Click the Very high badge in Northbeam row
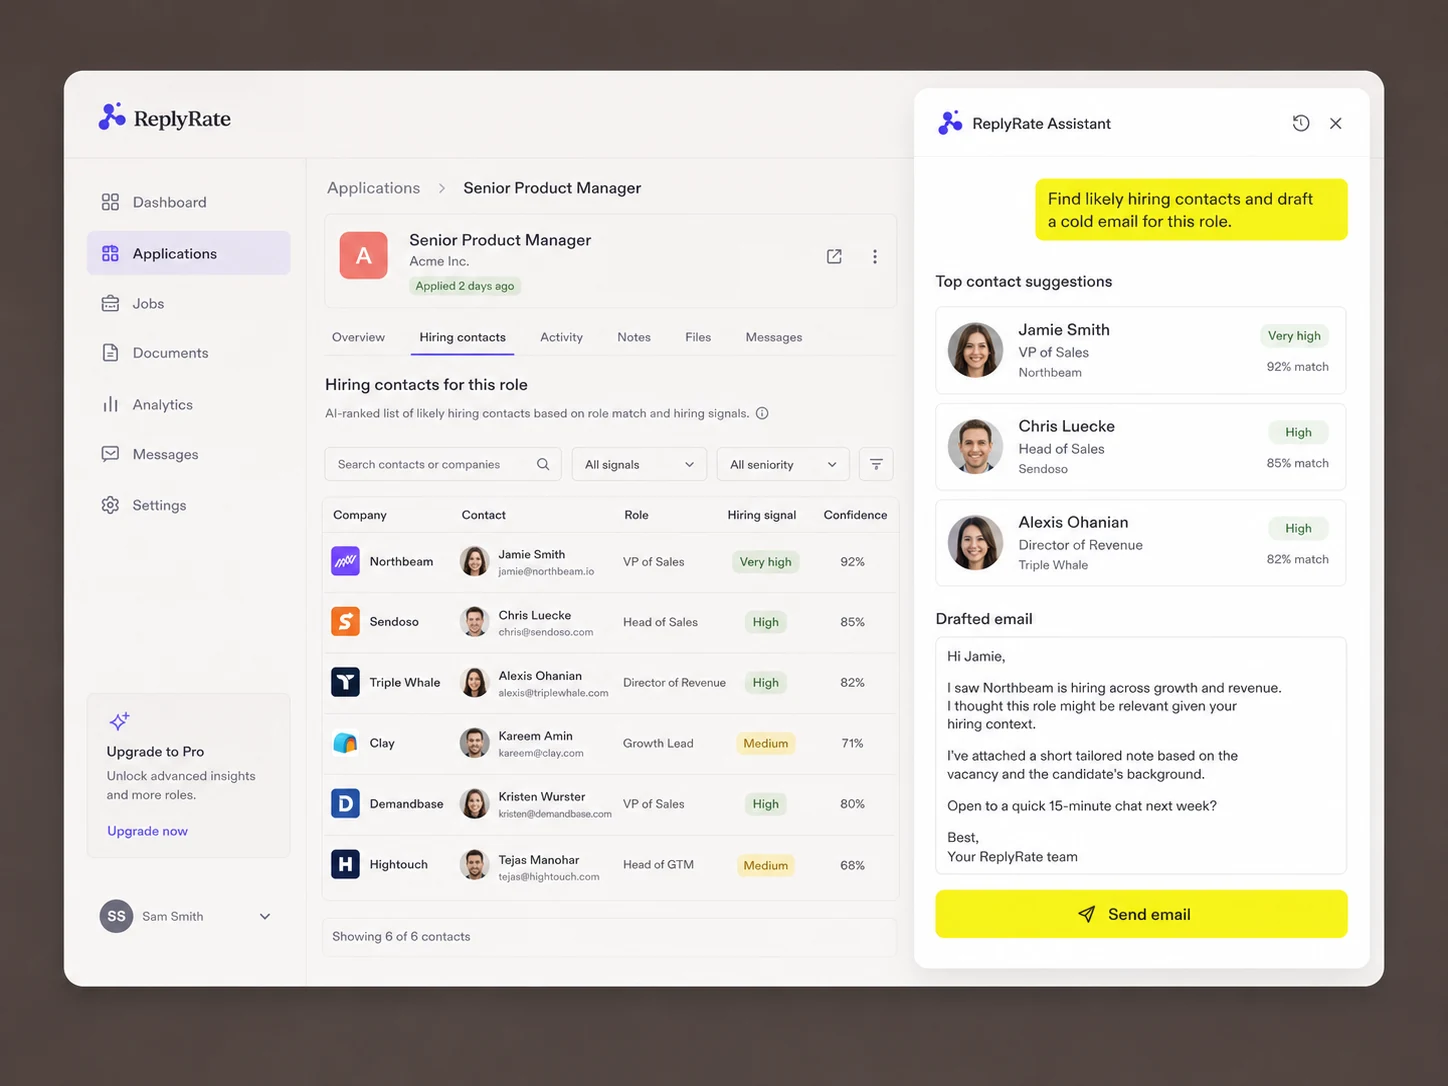Image resolution: width=1448 pixels, height=1086 pixels. pyautogui.click(x=765, y=562)
